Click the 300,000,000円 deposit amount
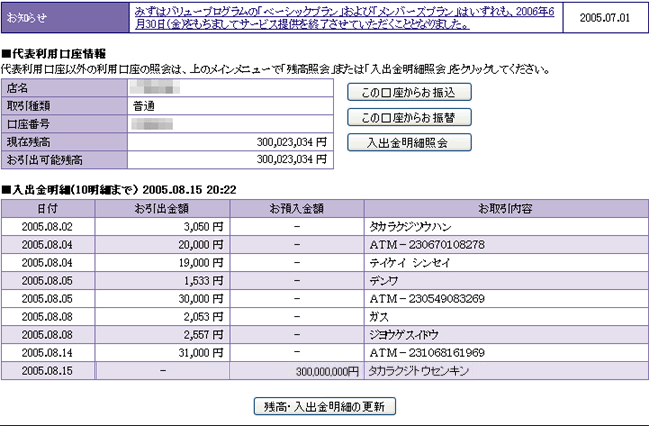649x426 pixels. point(326,371)
